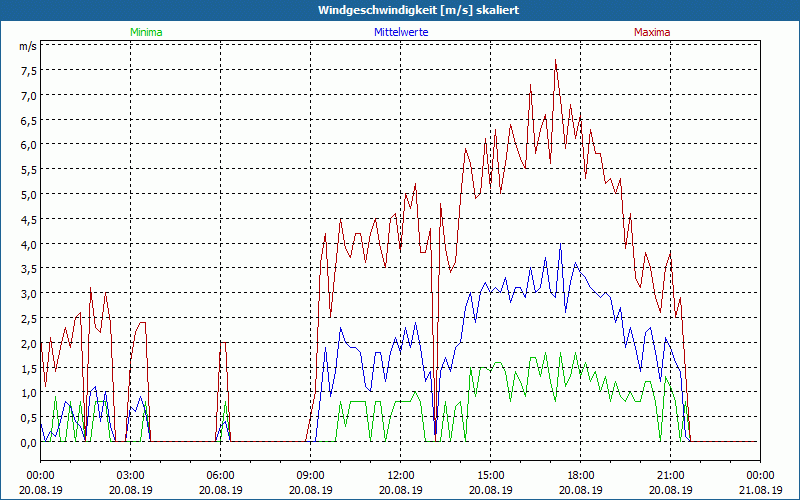
Task: Click the "0,5" y-axis value
Action: [x=29, y=418]
